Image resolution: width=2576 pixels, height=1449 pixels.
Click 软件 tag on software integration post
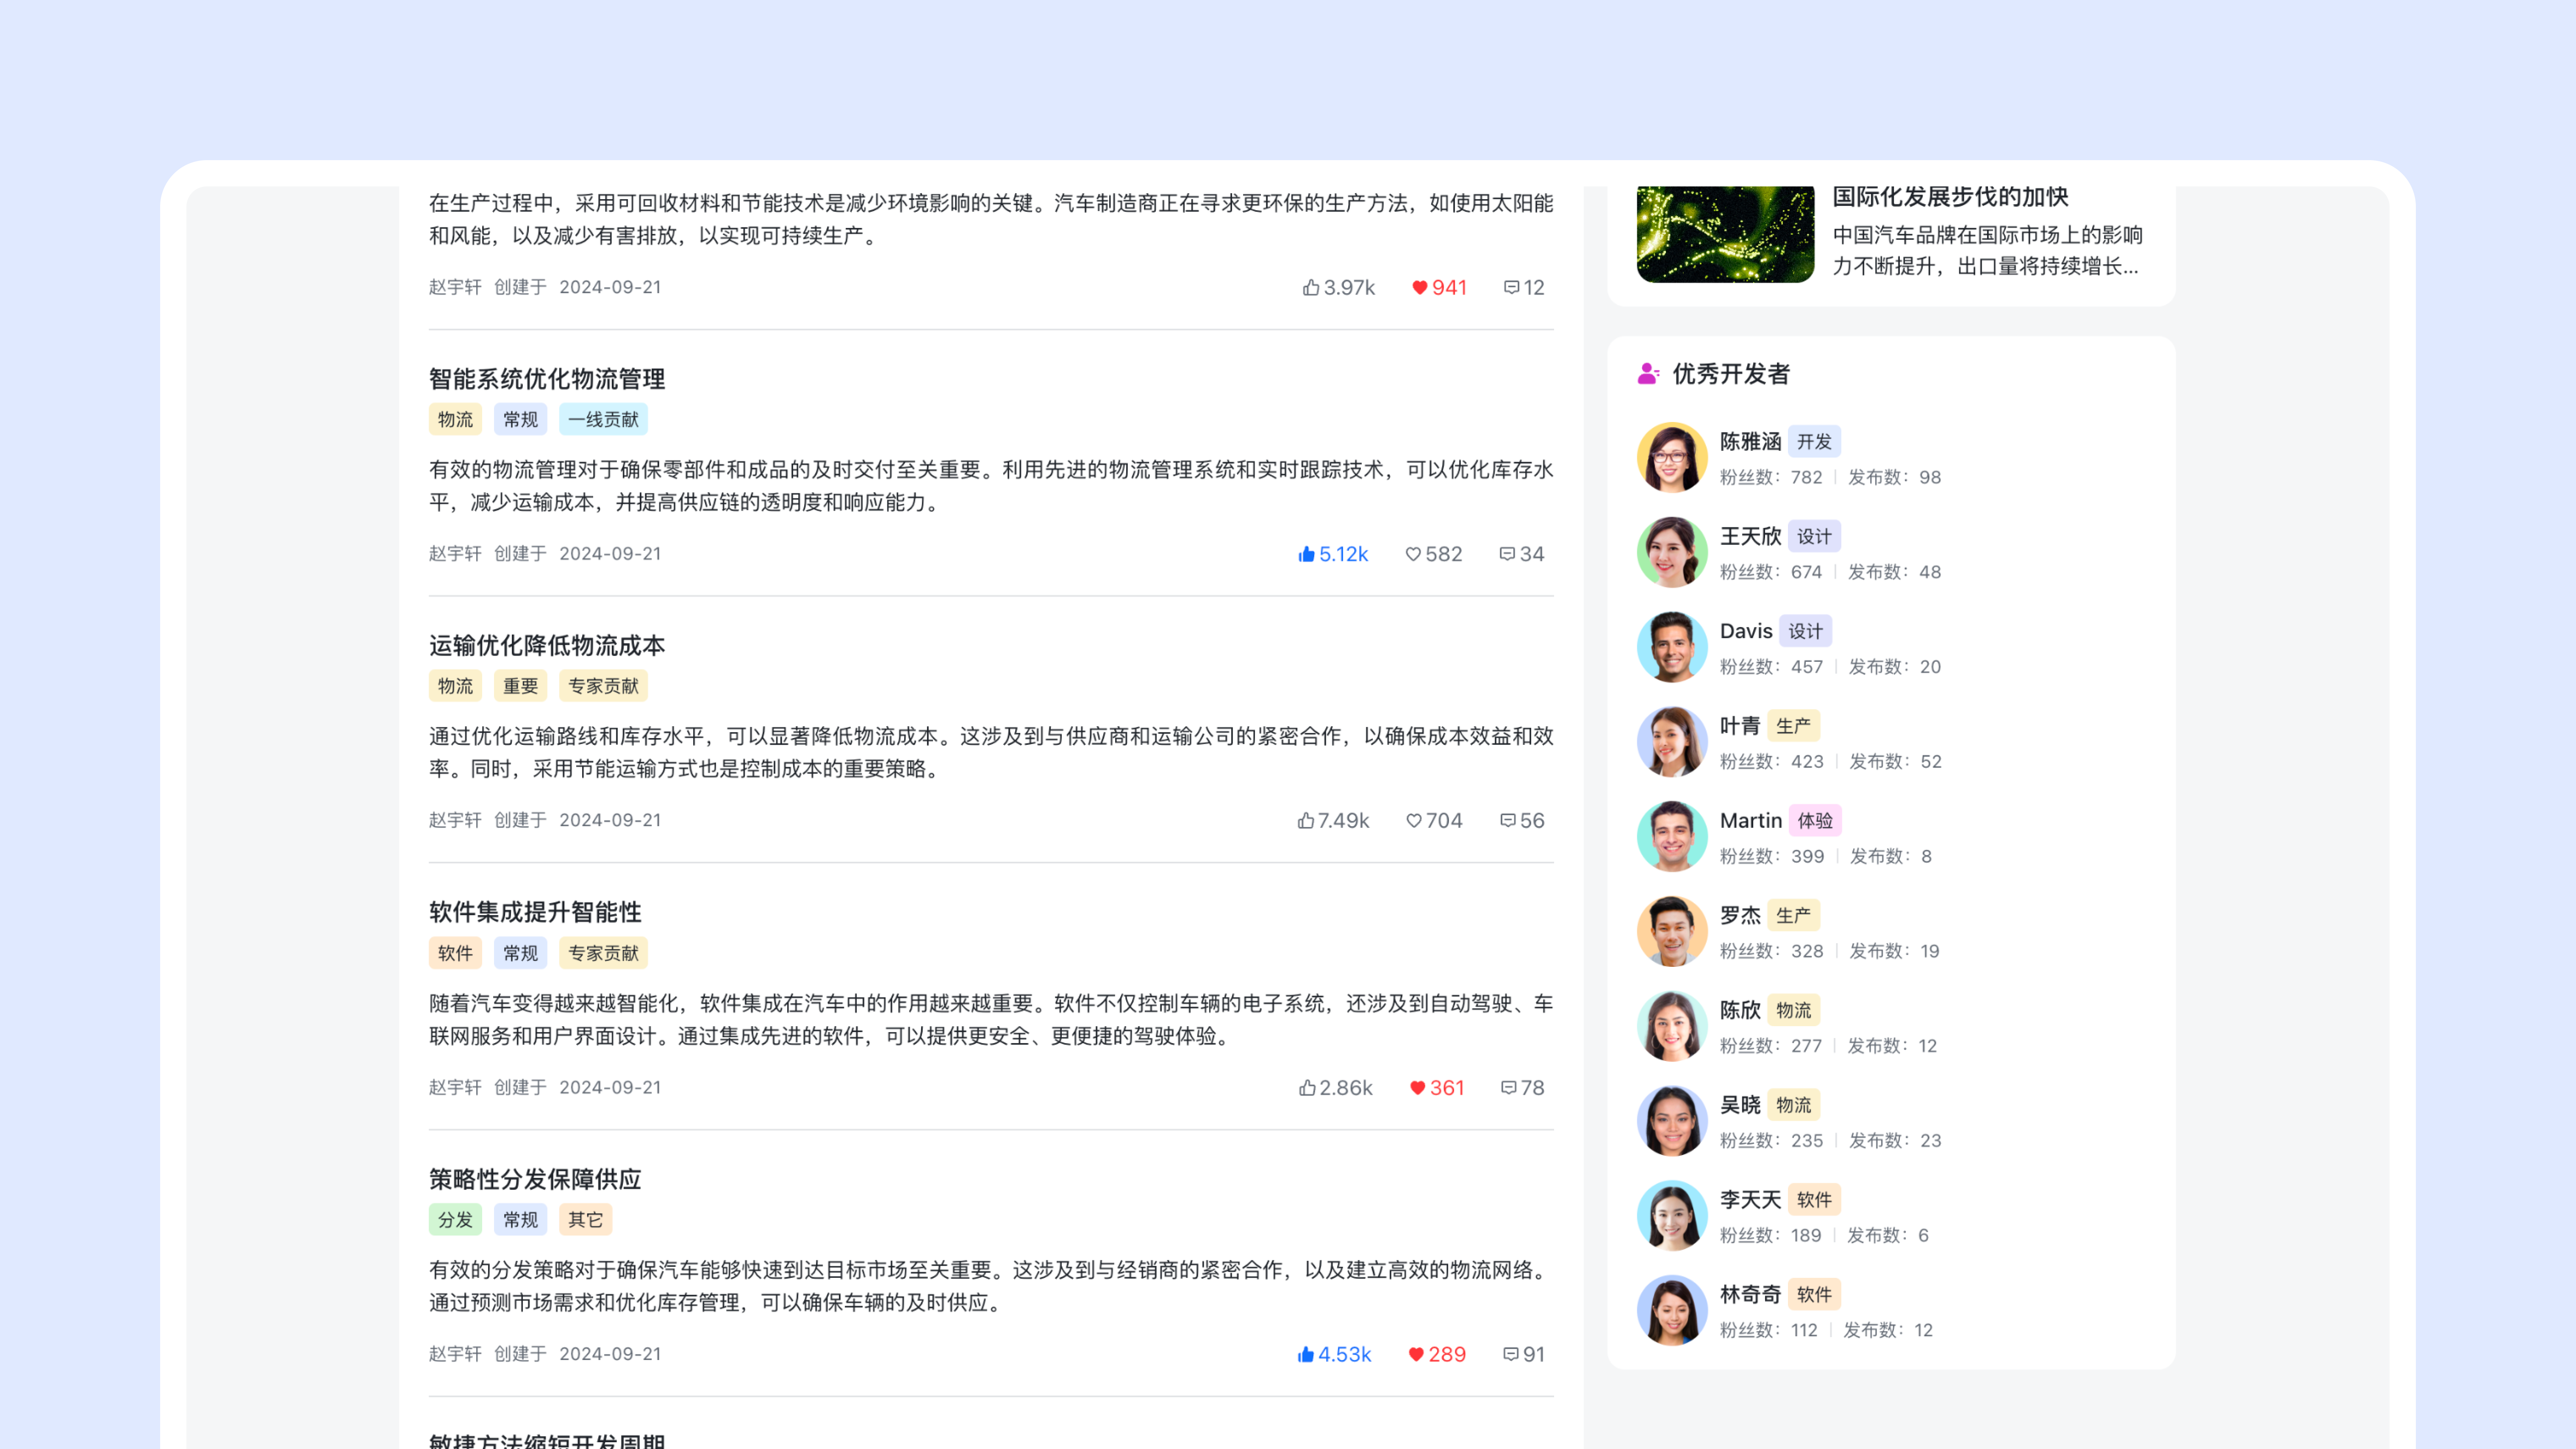455,953
